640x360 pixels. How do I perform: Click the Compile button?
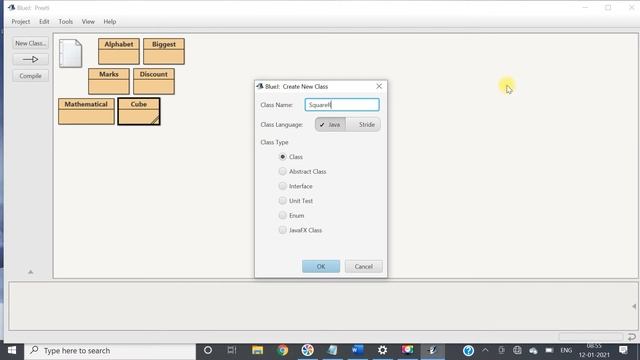tap(30, 76)
